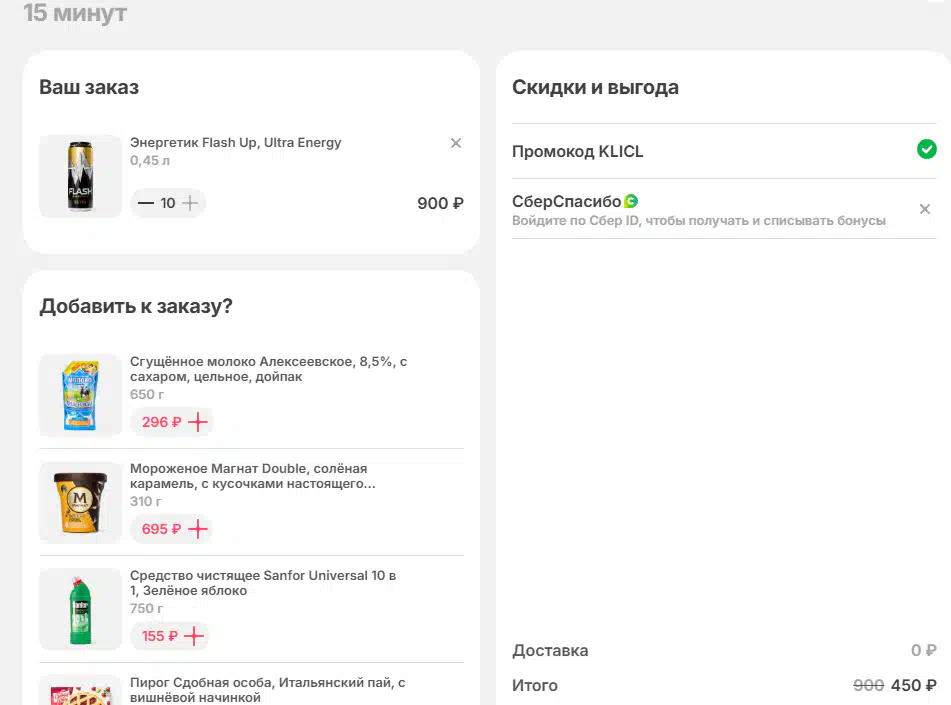Open the Сдобная особа pie thumbnail
The width and height of the screenshot is (951, 705).
pyautogui.click(x=80, y=690)
